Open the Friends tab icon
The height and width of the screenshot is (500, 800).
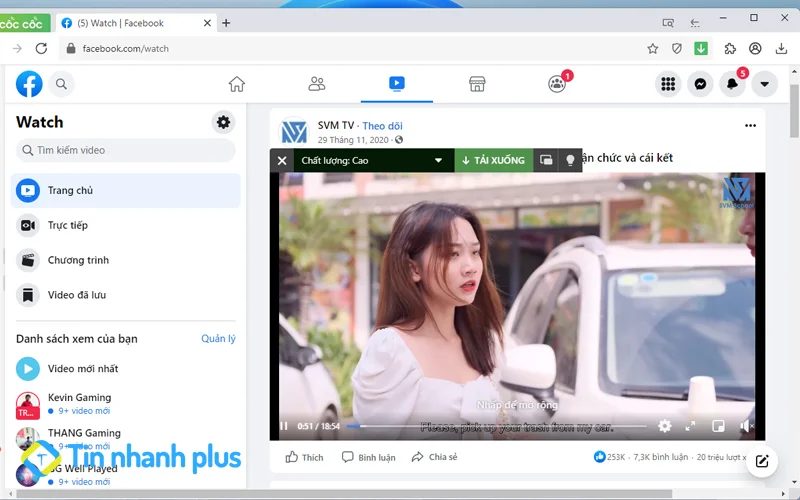(x=317, y=84)
